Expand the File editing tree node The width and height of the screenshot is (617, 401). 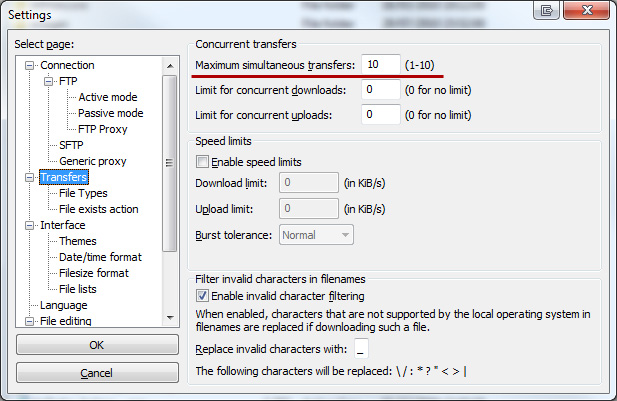point(30,322)
